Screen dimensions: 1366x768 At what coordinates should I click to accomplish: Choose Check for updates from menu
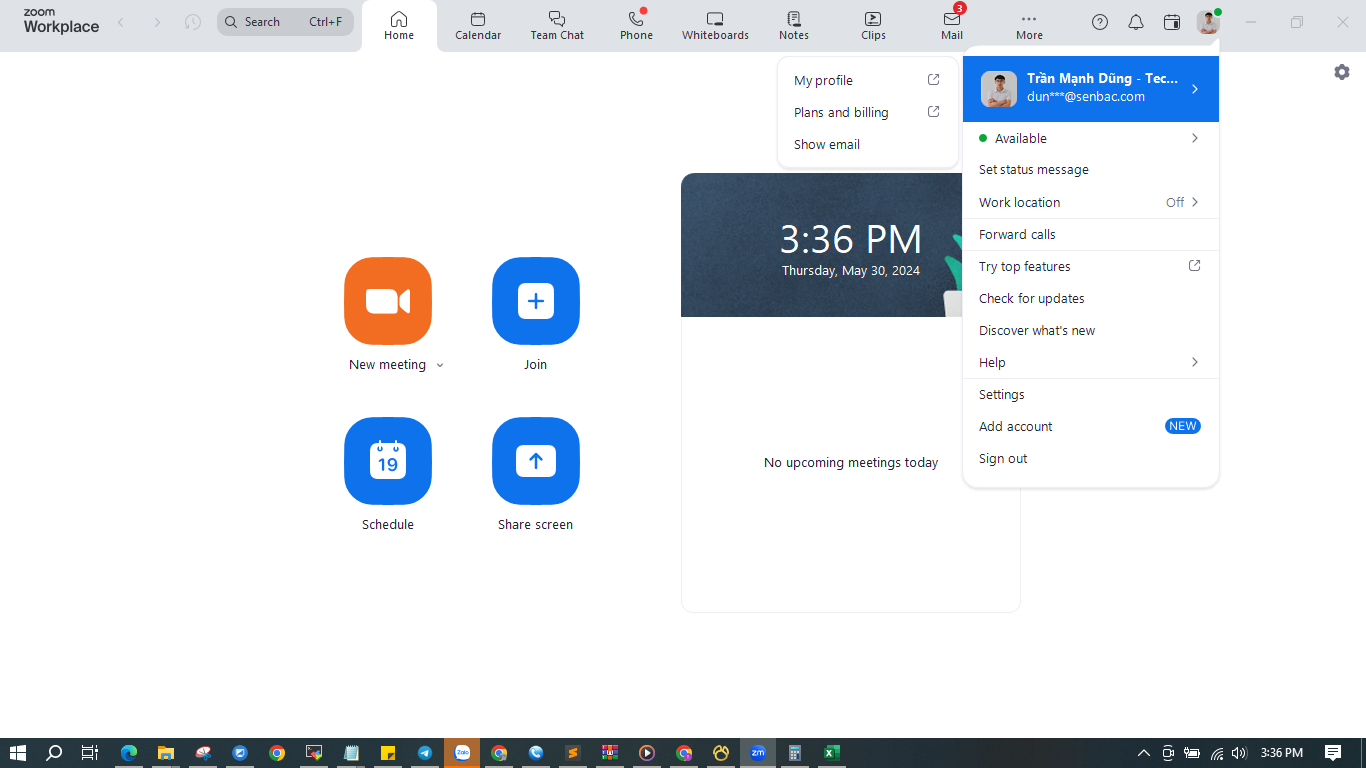click(1031, 298)
